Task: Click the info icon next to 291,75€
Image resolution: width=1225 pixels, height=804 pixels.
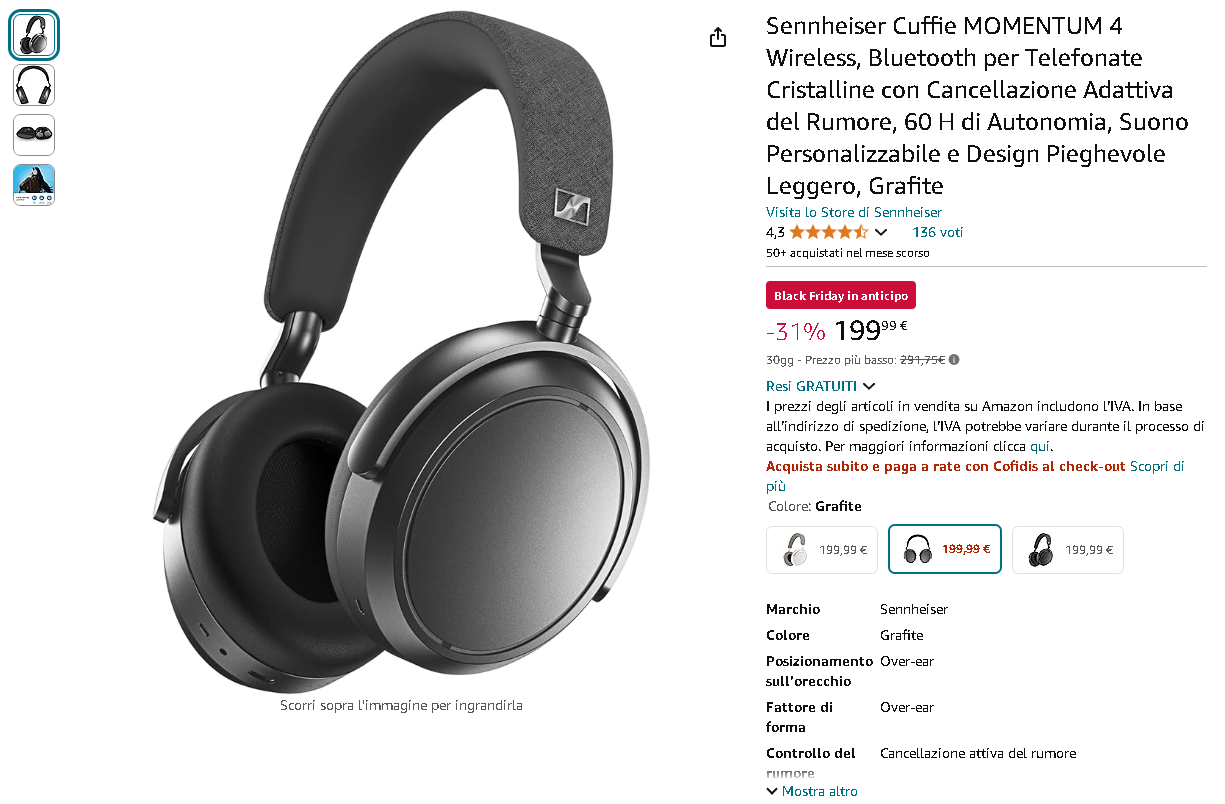Action: click(954, 360)
